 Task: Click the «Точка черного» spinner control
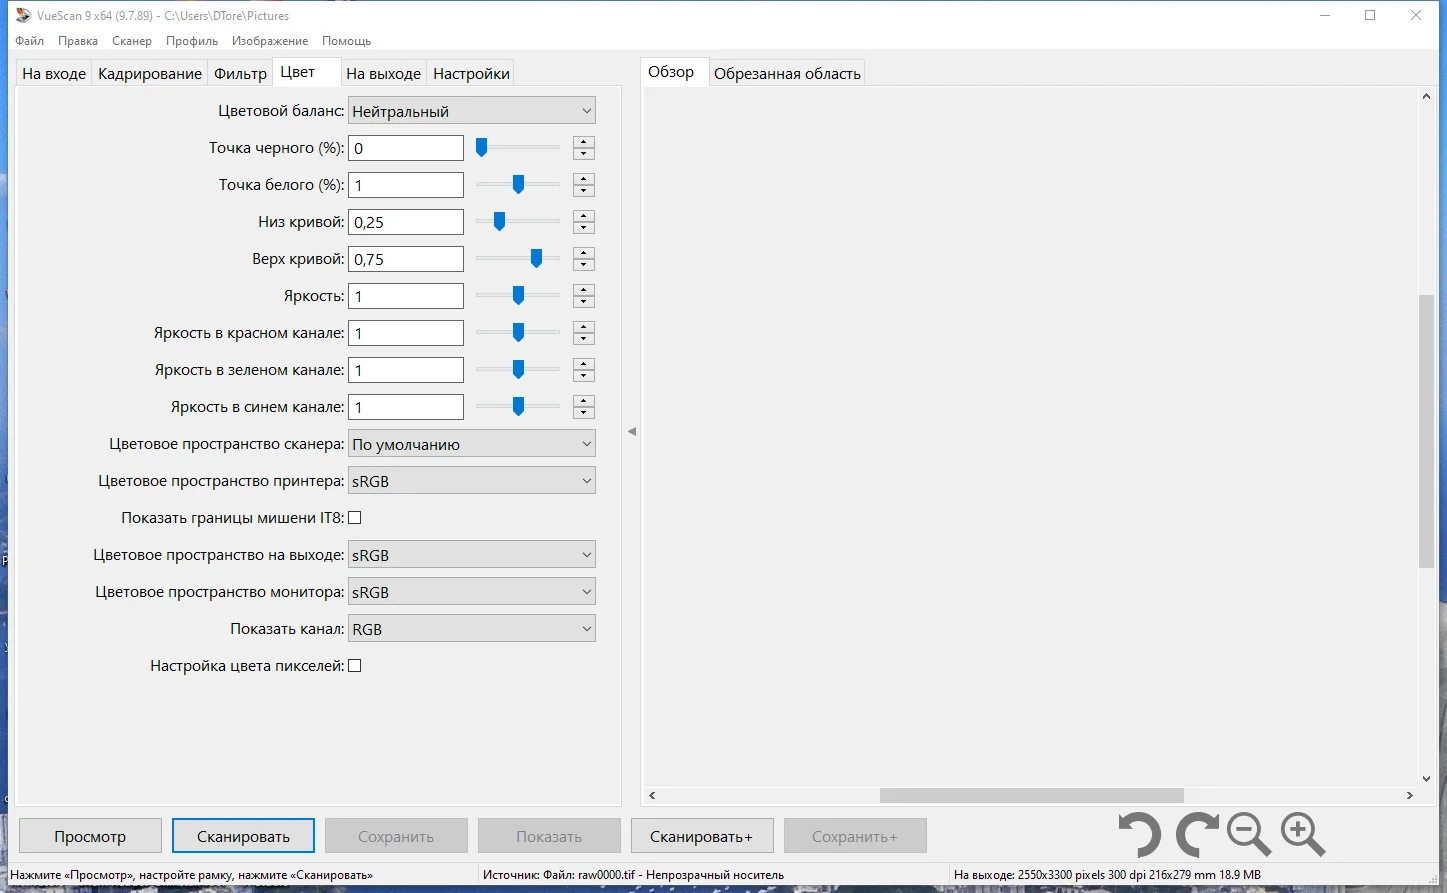coord(584,148)
